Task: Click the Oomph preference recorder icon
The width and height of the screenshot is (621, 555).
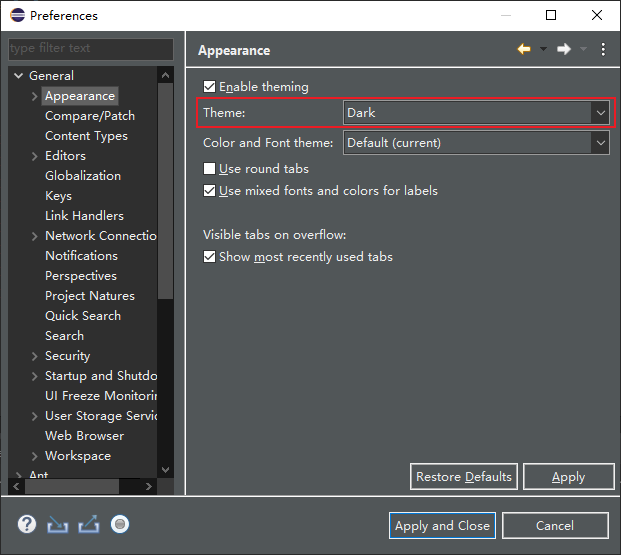Action: click(120, 524)
